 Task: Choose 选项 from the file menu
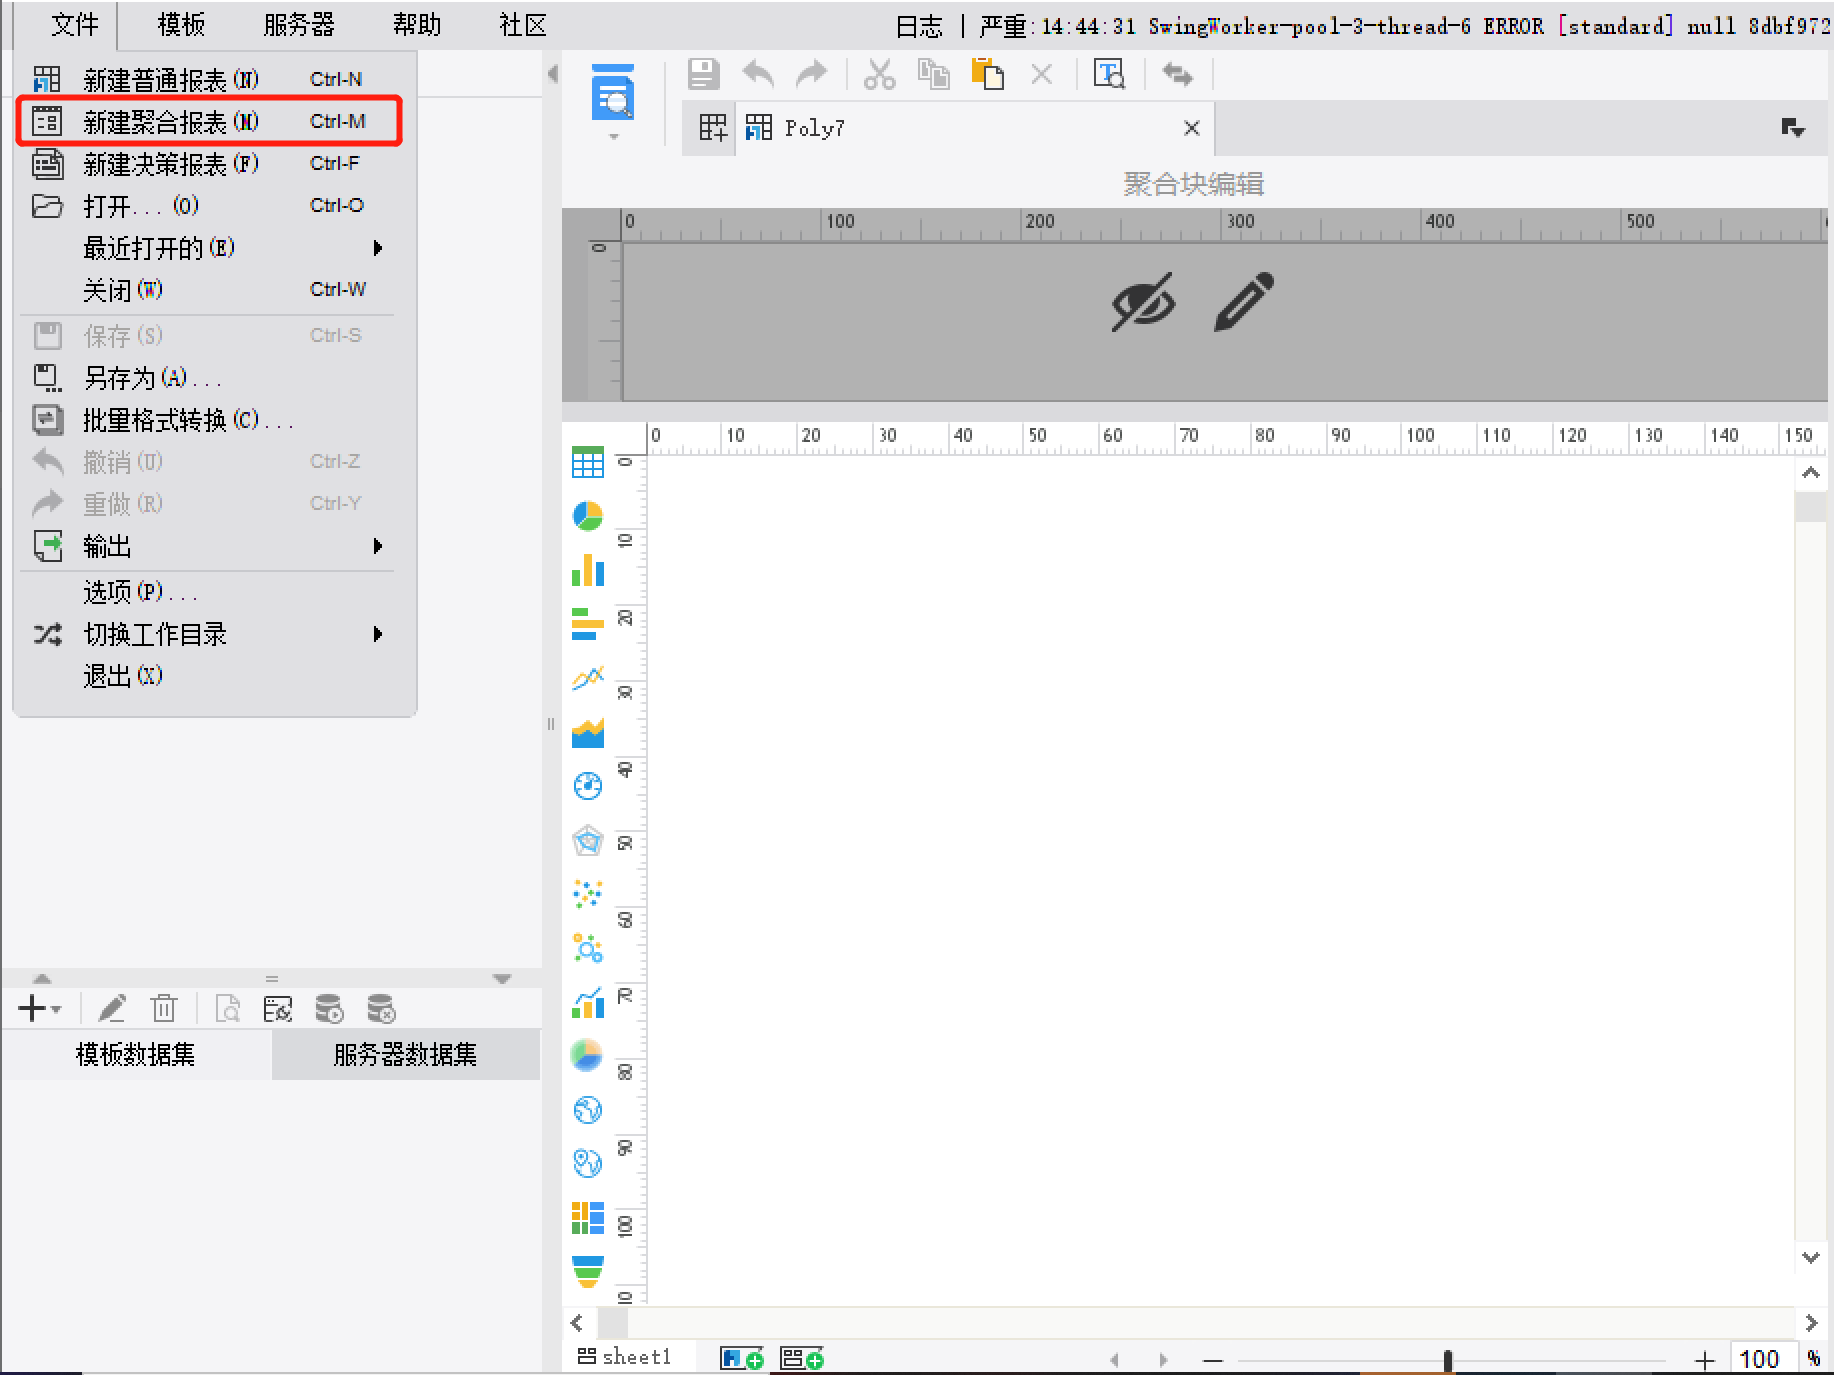[209, 591]
